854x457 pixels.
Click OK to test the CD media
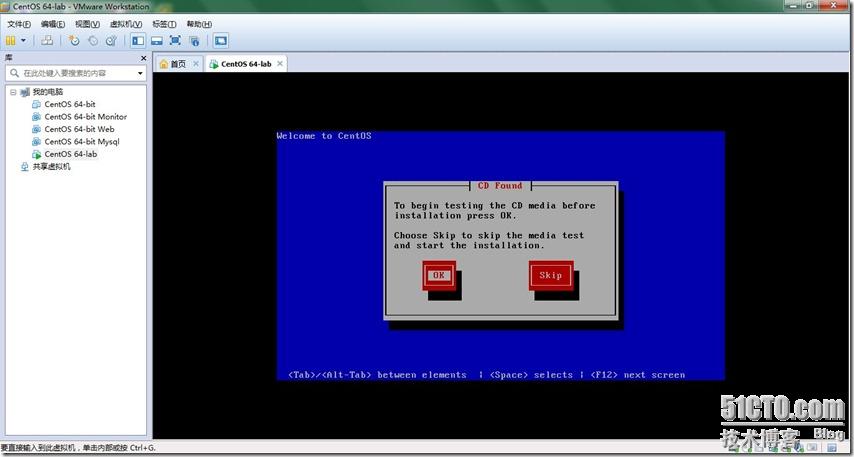(439, 275)
